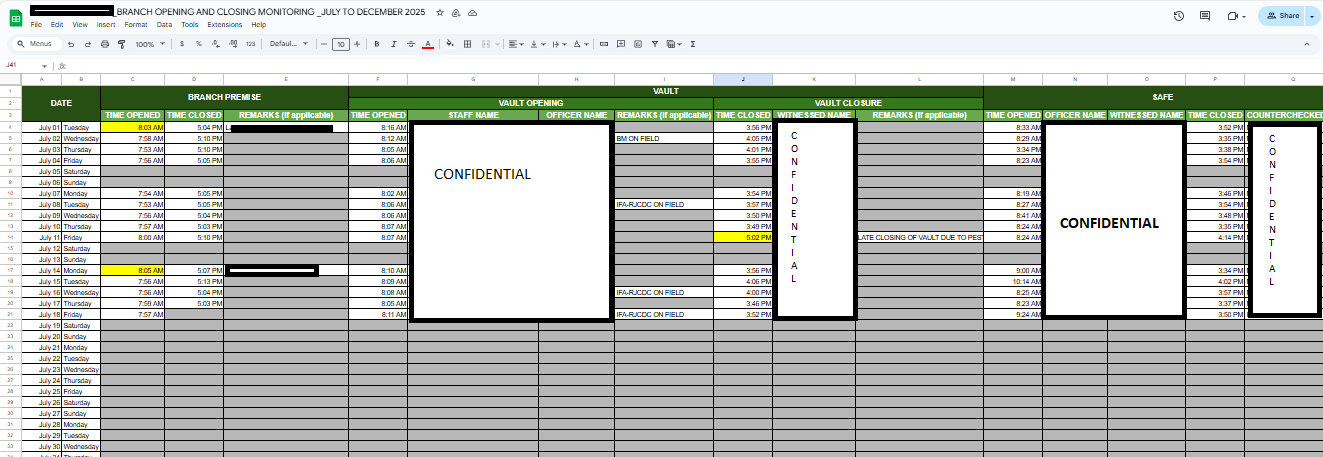Image resolution: width=1323 pixels, height=457 pixels.
Task: Open the Data menu
Action: coord(164,24)
